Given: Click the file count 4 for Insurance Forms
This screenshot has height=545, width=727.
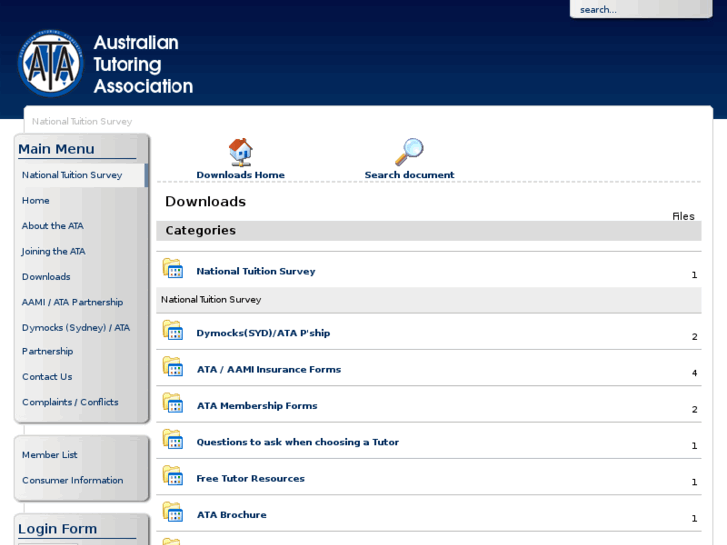Looking at the screenshot, I should tap(694, 373).
